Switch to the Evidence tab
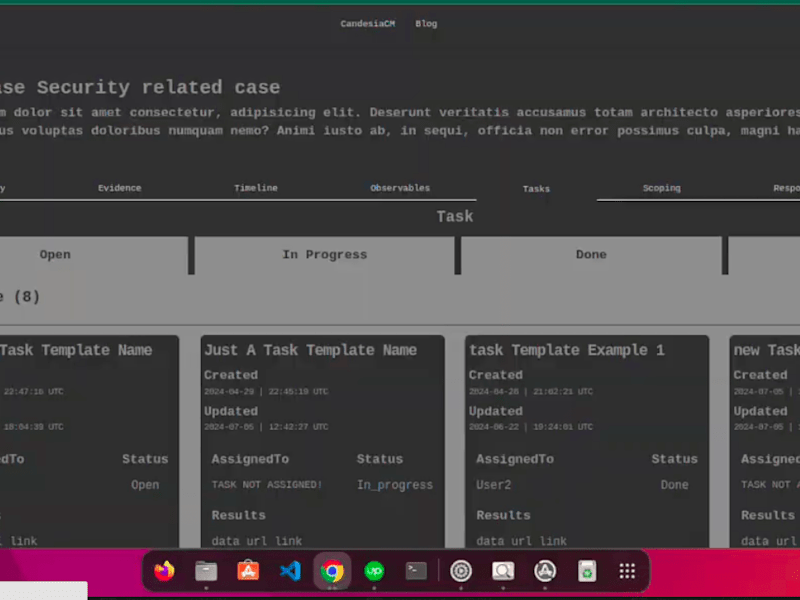The width and height of the screenshot is (800, 600). click(x=119, y=188)
